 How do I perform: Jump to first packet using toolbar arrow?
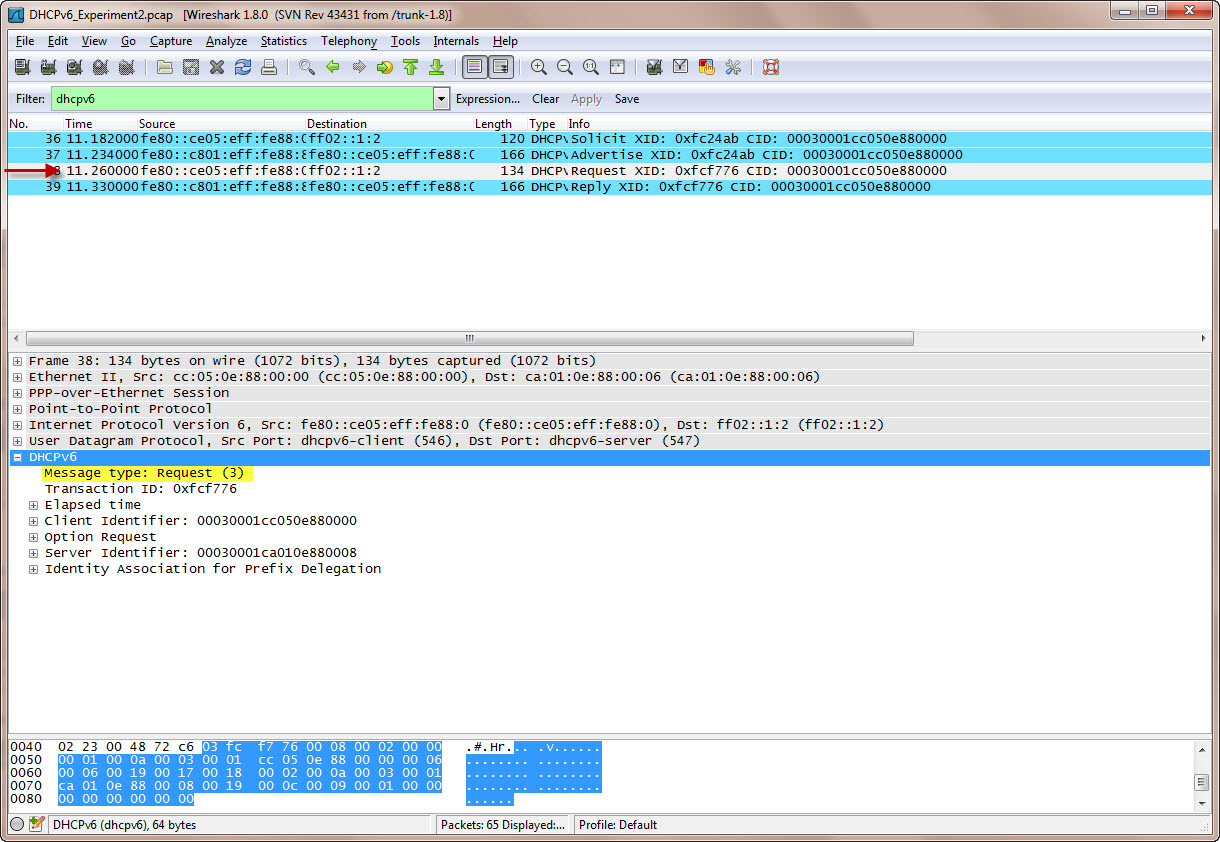(x=410, y=67)
